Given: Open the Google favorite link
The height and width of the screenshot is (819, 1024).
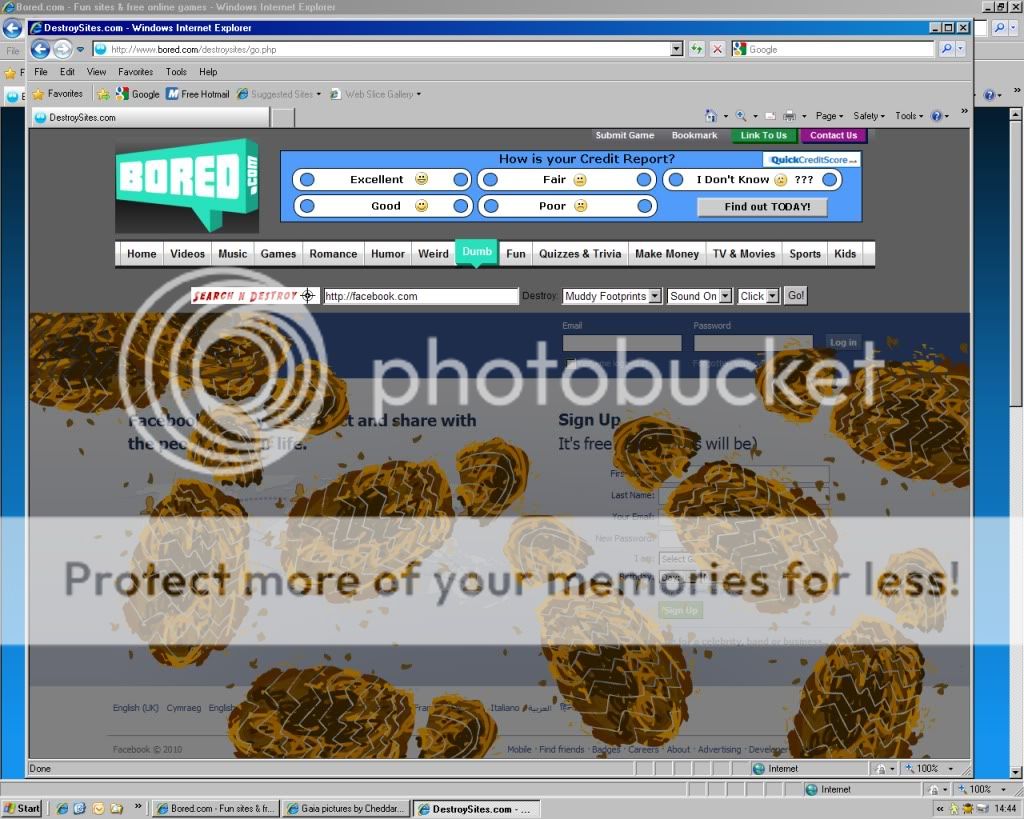Looking at the screenshot, I should (138, 94).
